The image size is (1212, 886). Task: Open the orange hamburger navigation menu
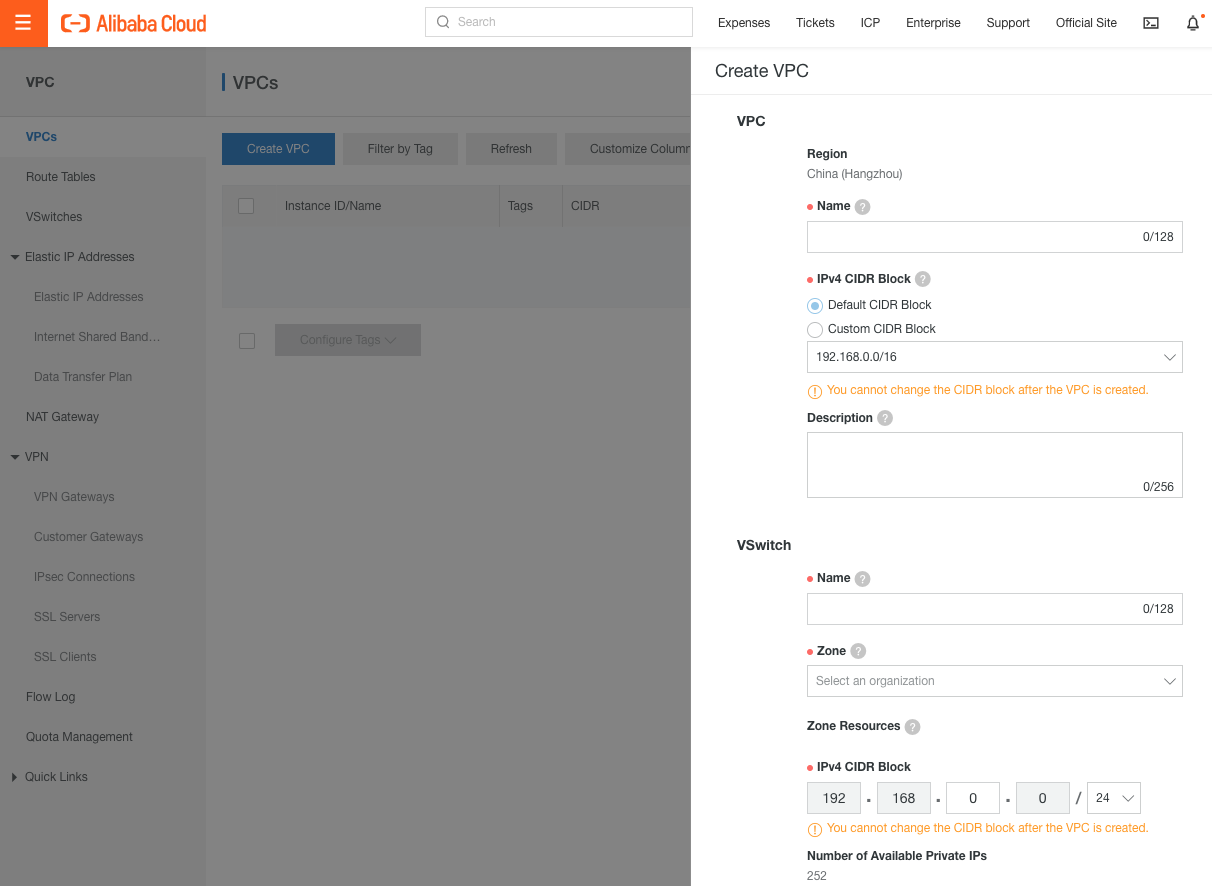tap(23, 23)
